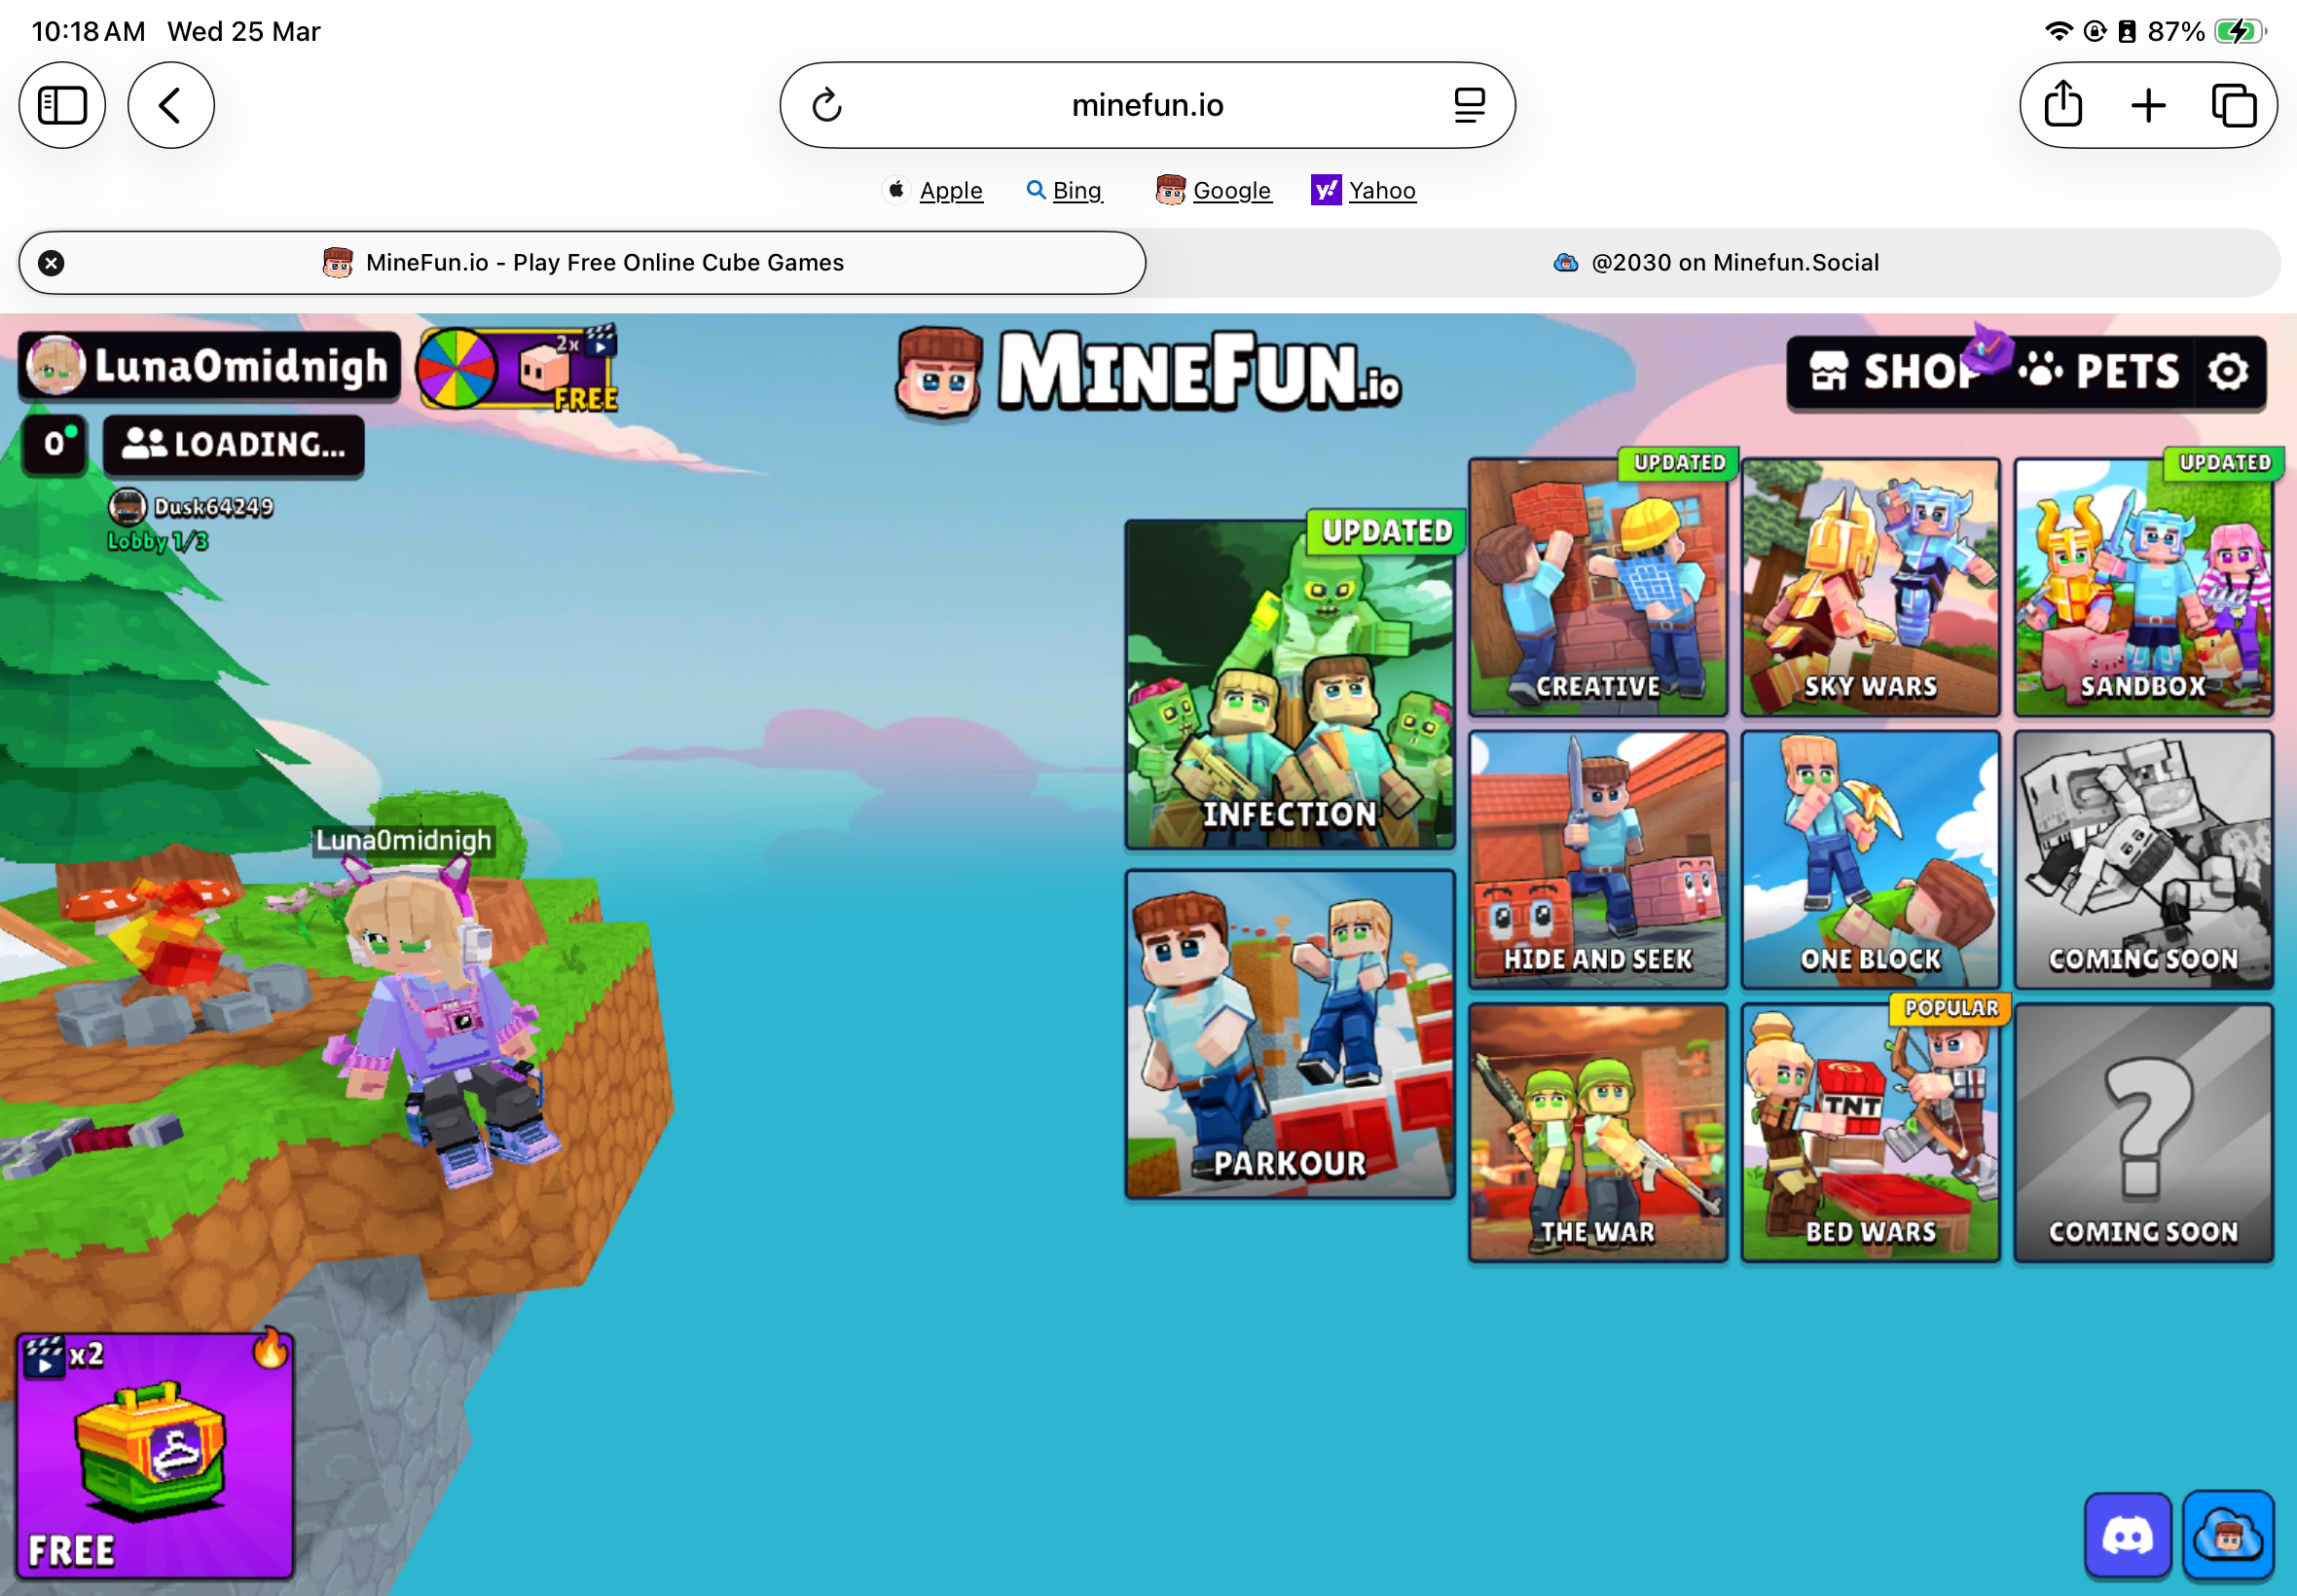Screen dimensions: 2297x1596
Task: Tap the Safari share icon
Action: (x=2063, y=105)
